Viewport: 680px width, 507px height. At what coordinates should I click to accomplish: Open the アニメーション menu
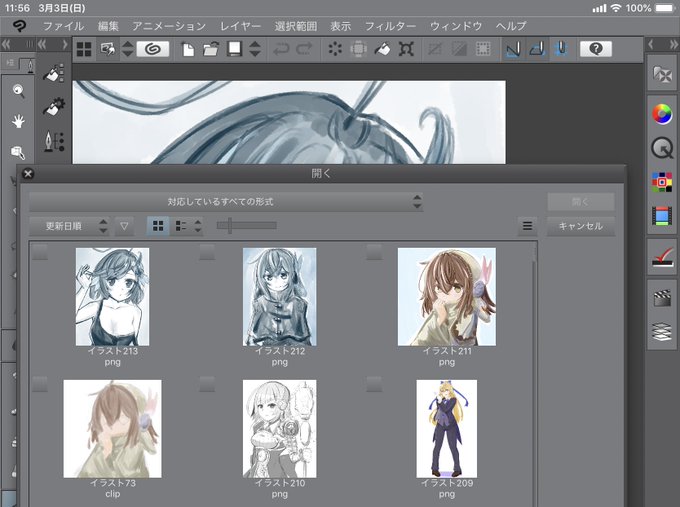pyautogui.click(x=169, y=26)
